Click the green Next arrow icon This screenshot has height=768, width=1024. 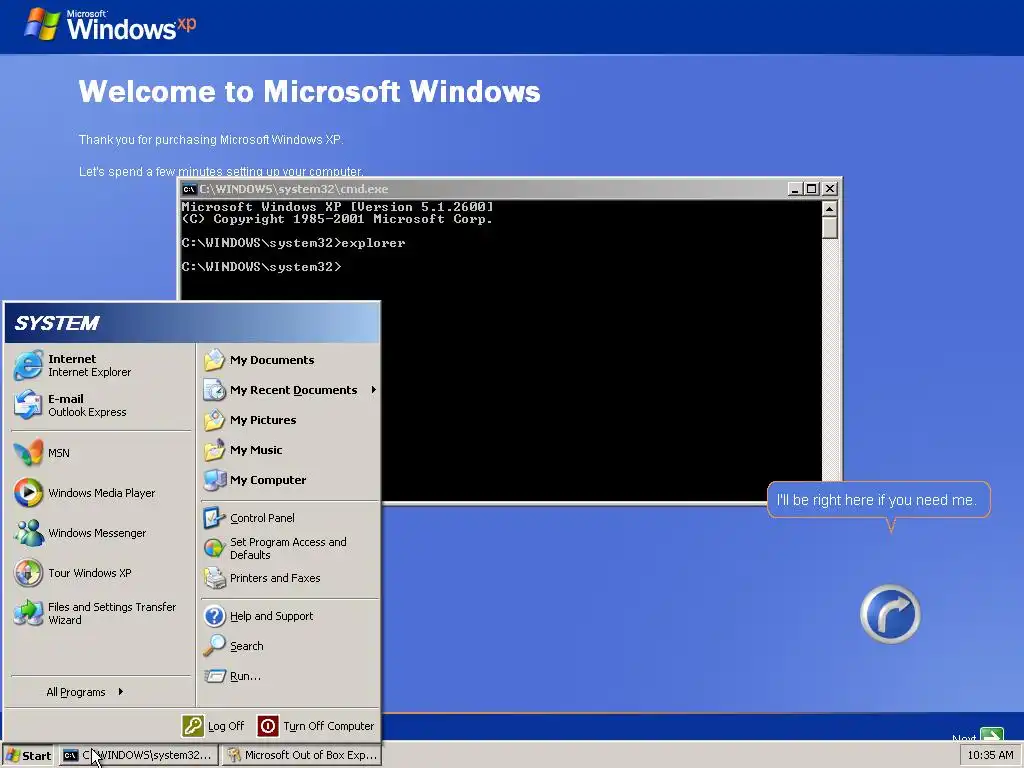[x=991, y=735]
